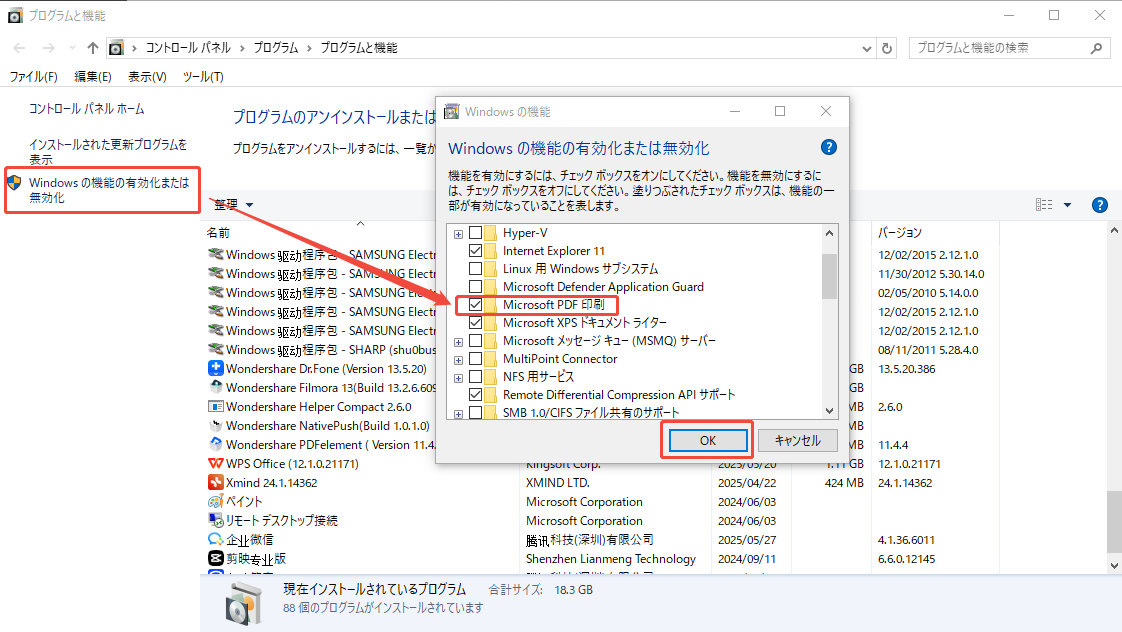This screenshot has height=632, width=1122.
Task: Select Wondershare NativePush program icon
Action: pyautogui.click(x=215, y=425)
